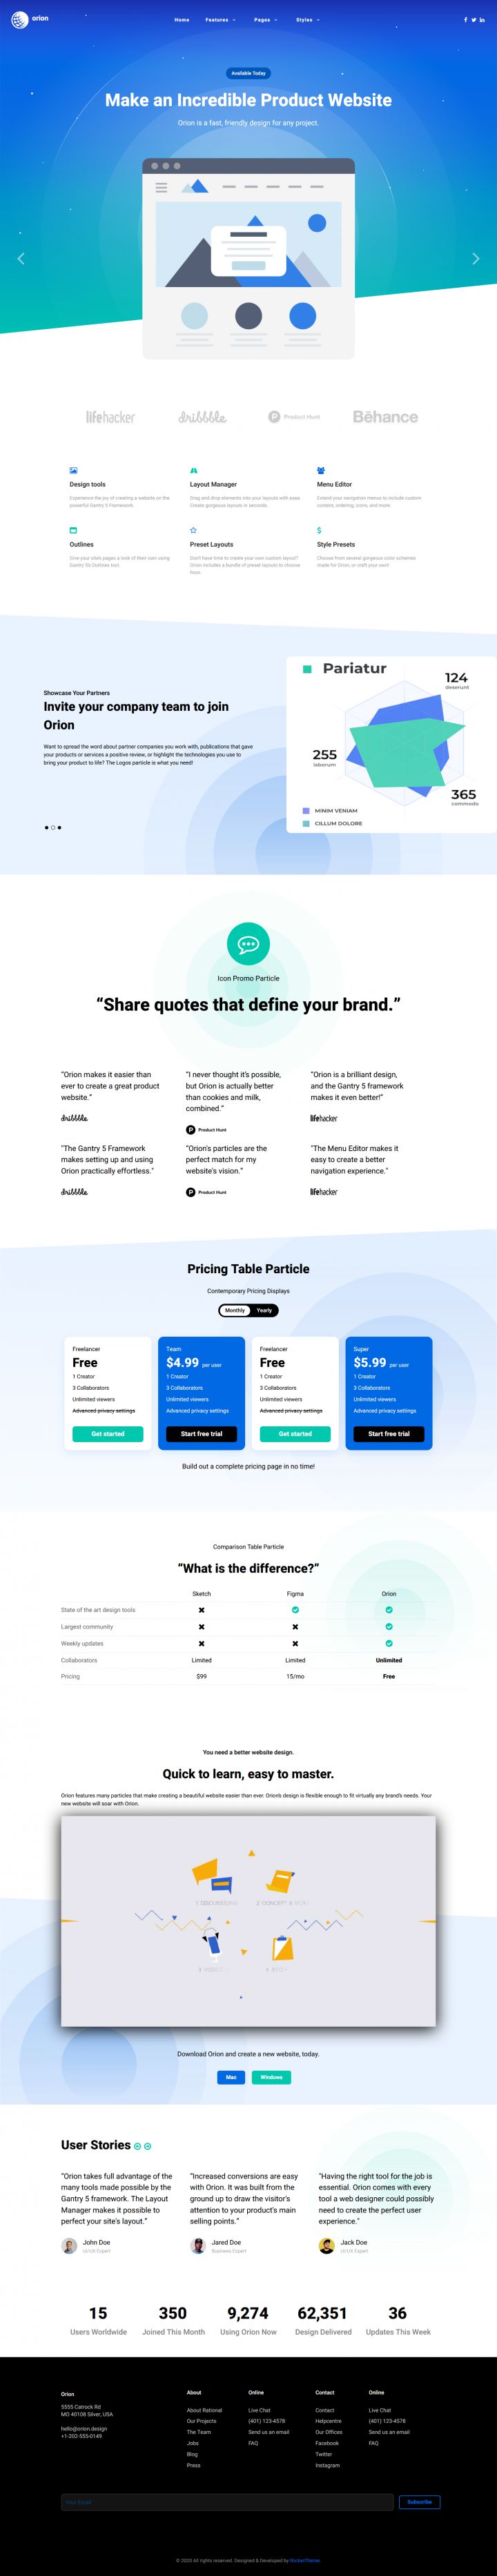Select the first carousel pagination dot
This screenshot has height=2576, width=497.
pyautogui.click(x=46, y=828)
